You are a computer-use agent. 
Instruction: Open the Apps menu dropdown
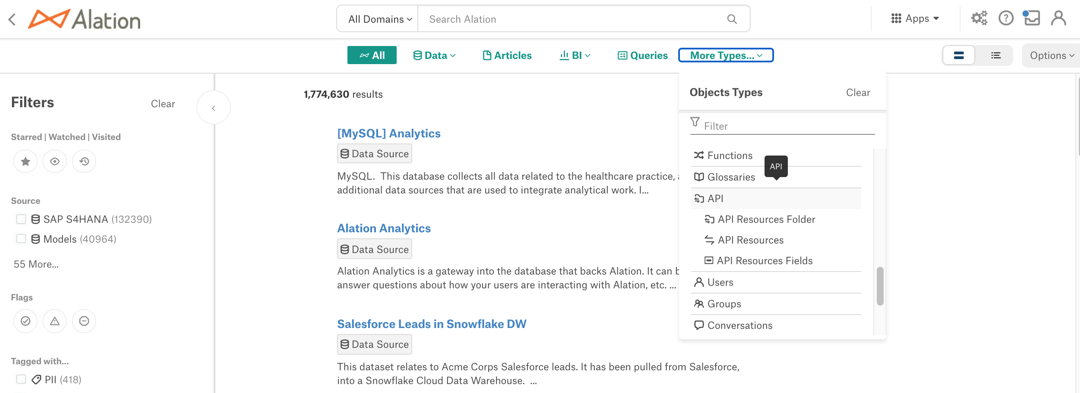(x=915, y=19)
